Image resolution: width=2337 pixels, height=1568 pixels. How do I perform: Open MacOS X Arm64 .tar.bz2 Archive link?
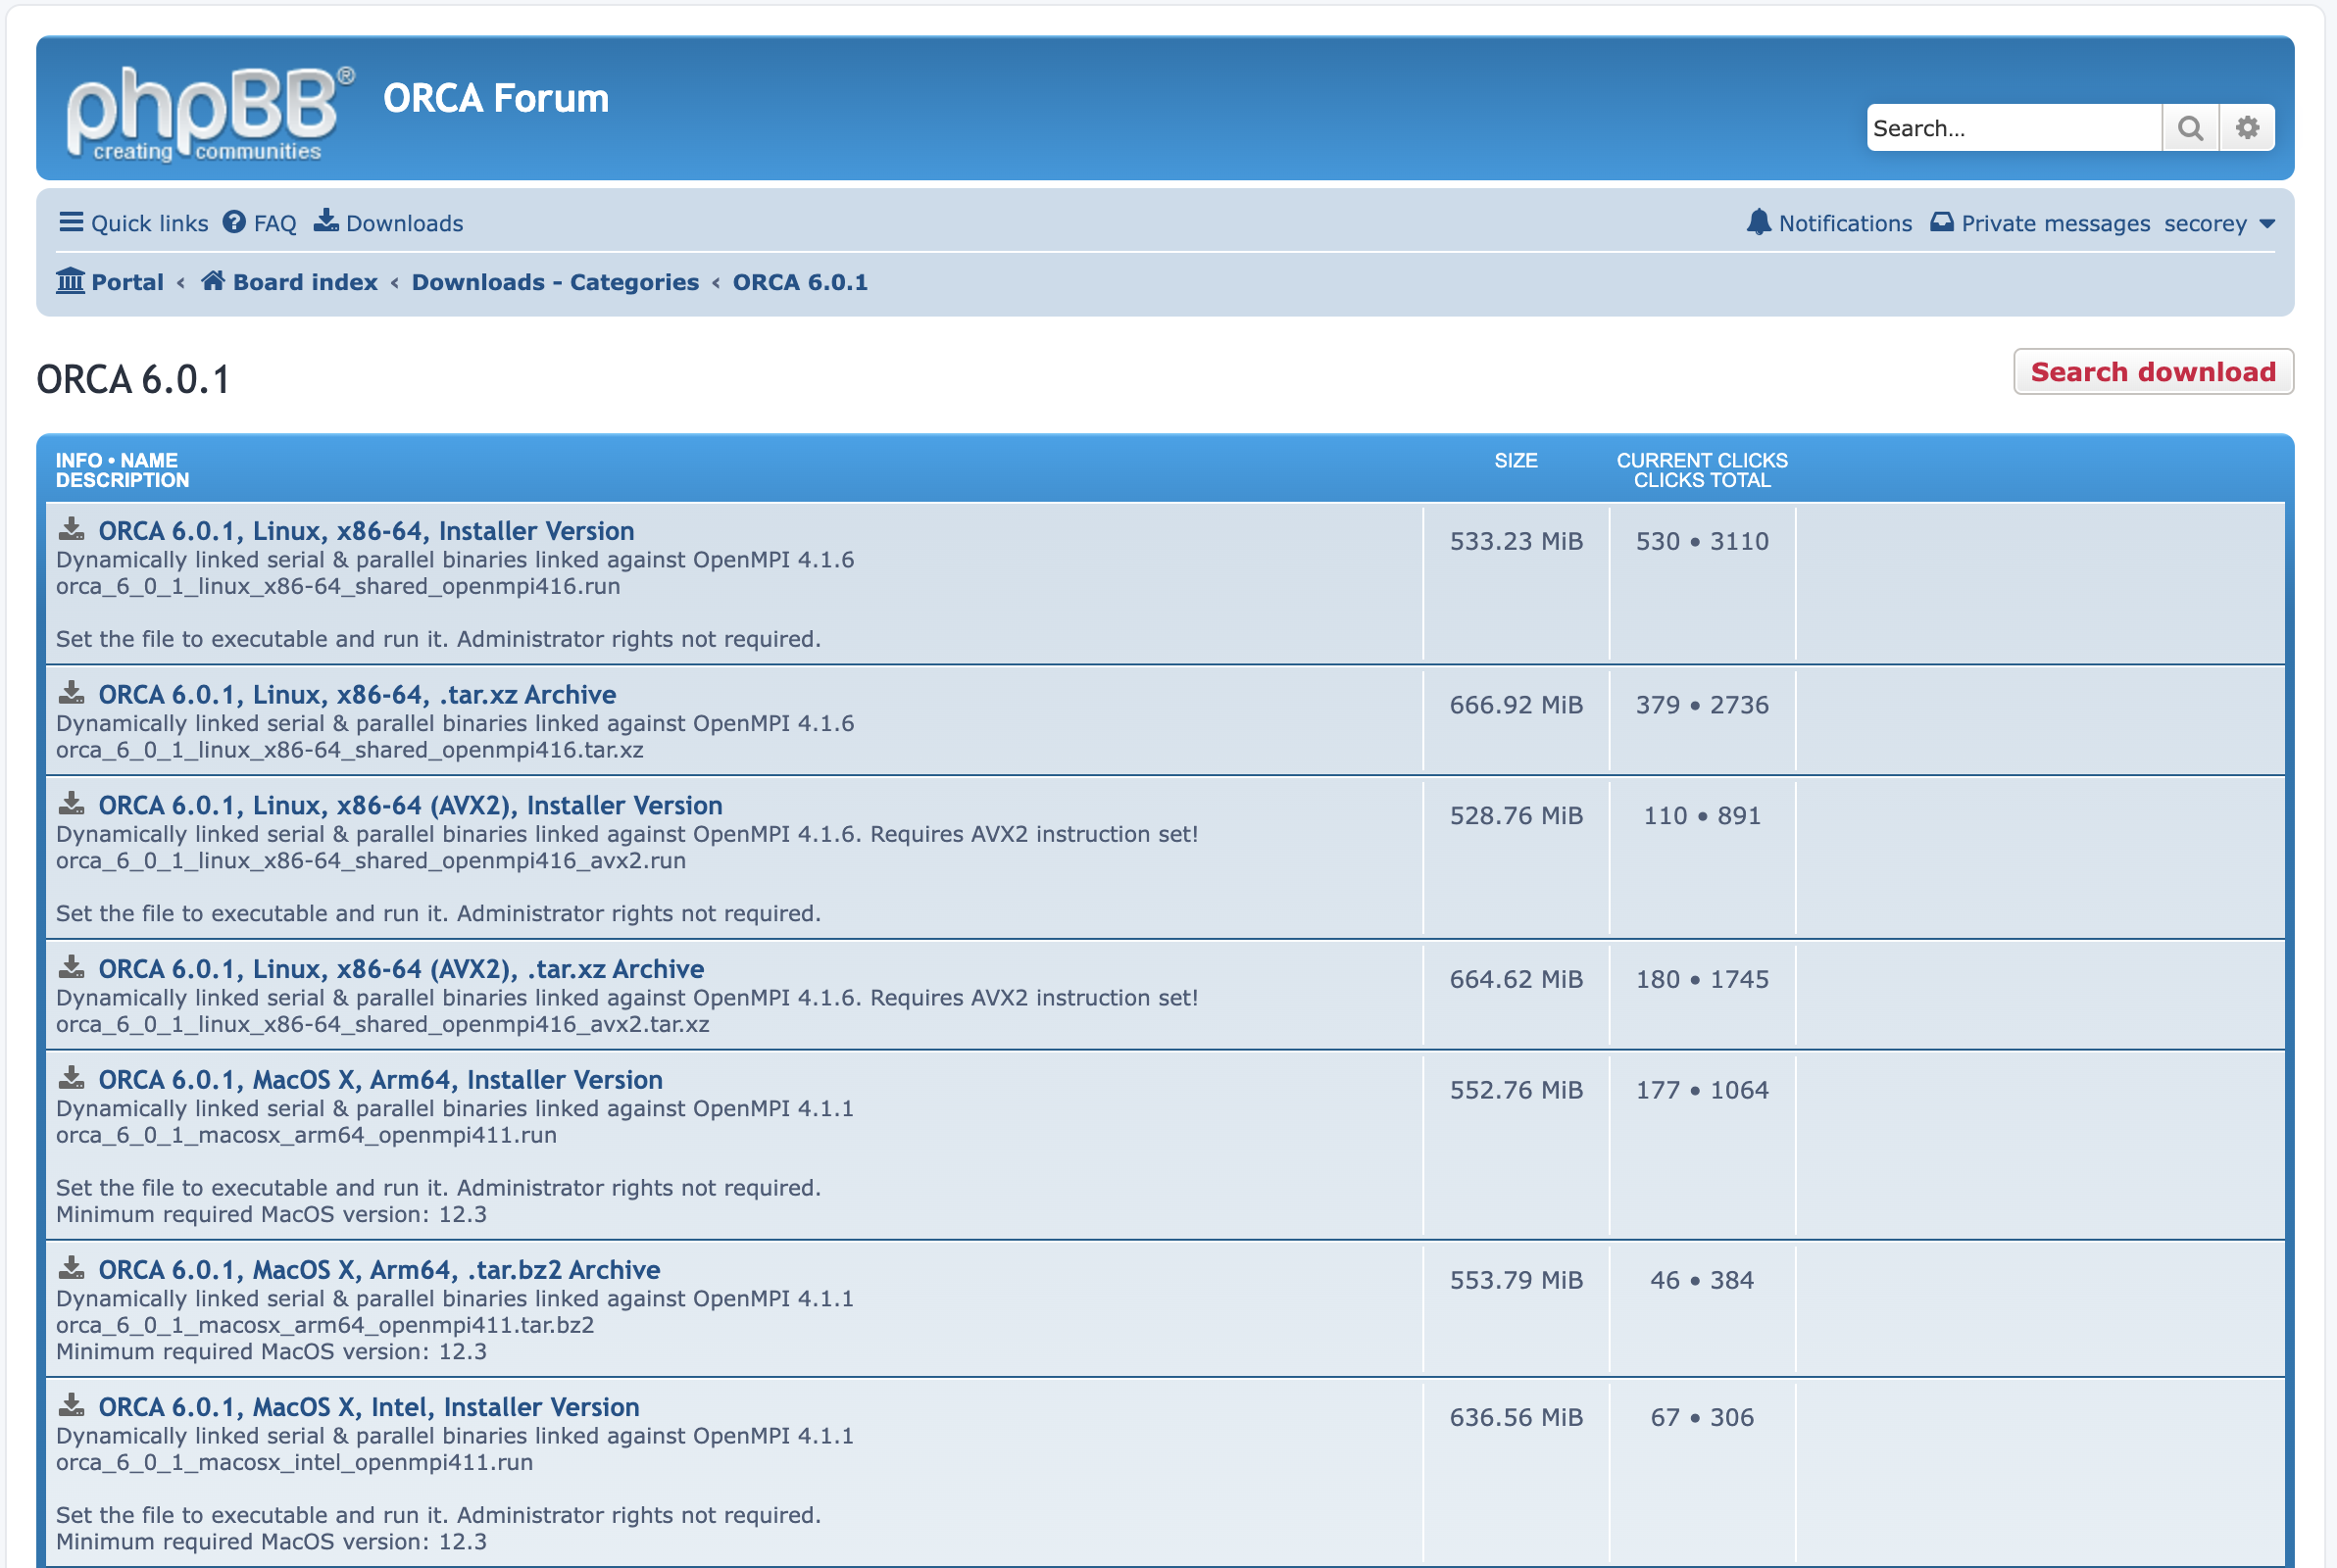[x=379, y=1270]
